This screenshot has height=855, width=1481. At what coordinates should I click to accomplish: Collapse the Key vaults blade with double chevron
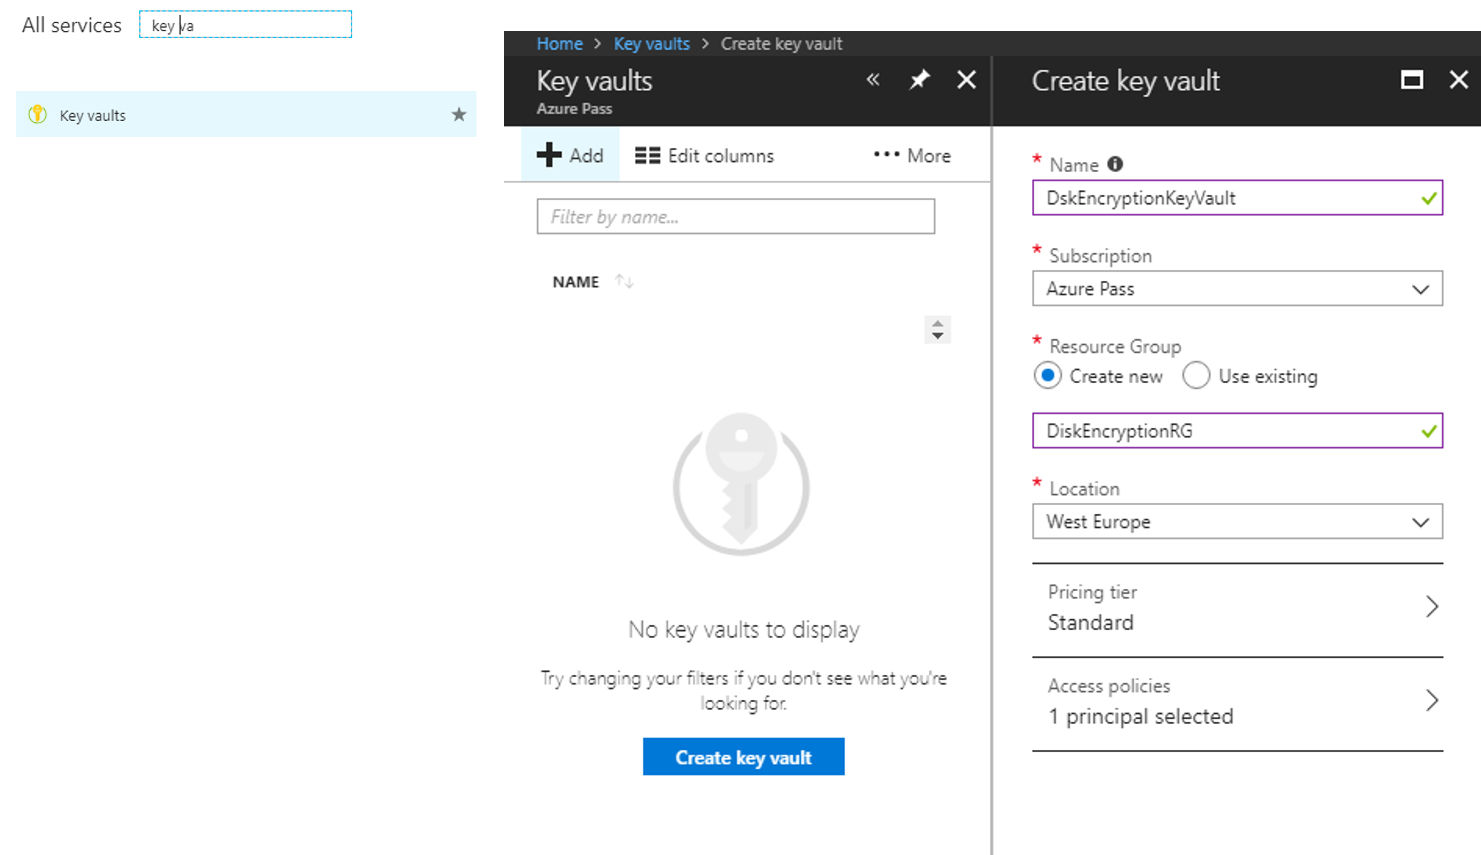coord(873,79)
